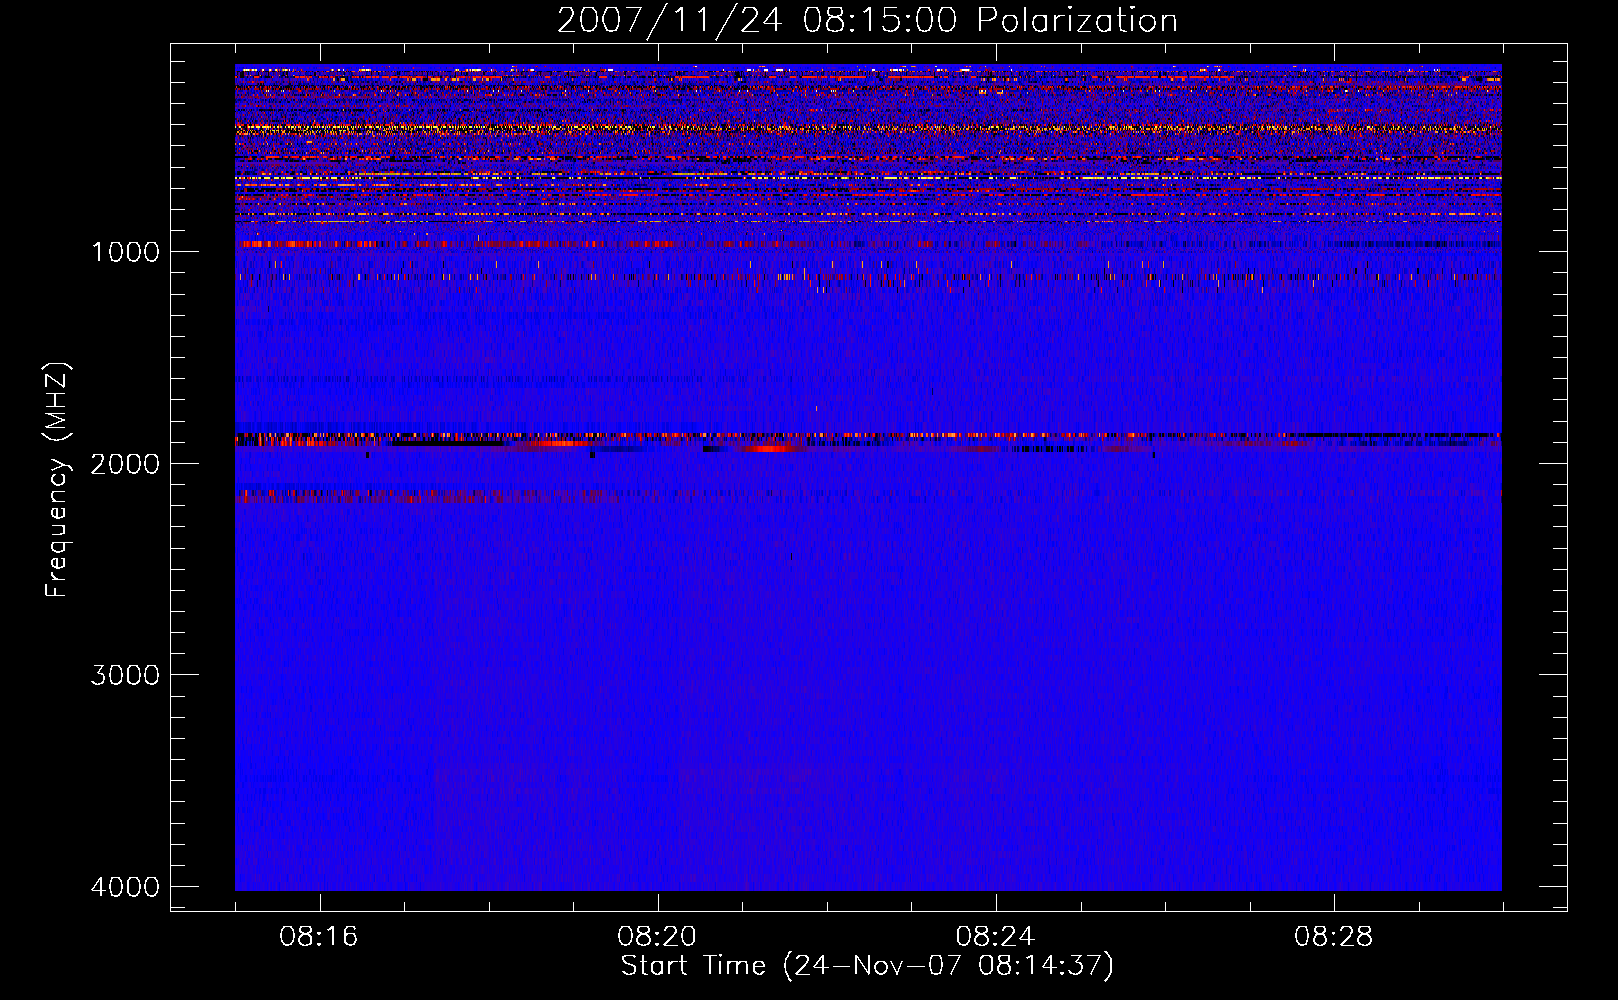Image resolution: width=1618 pixels, height=1000 pixels.
Task: Click the 08:16 time tick label
Action: point(319,937)
